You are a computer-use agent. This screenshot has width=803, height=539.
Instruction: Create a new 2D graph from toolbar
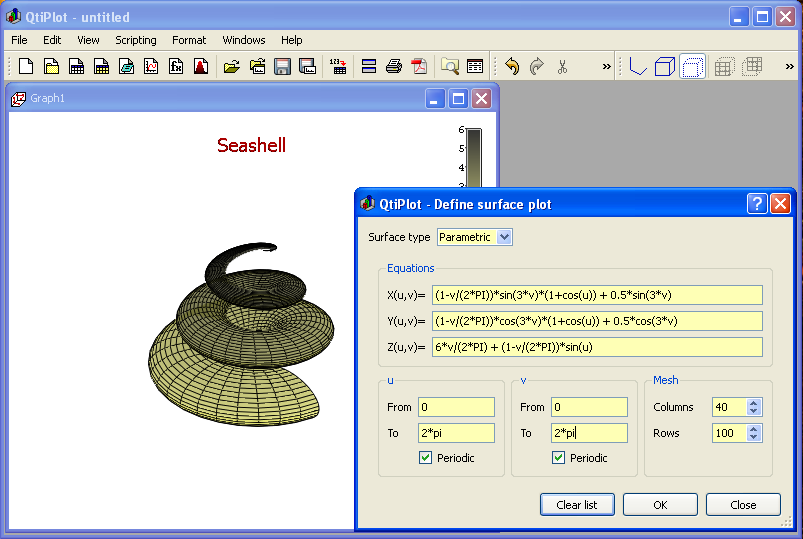[x=151, y=67]
